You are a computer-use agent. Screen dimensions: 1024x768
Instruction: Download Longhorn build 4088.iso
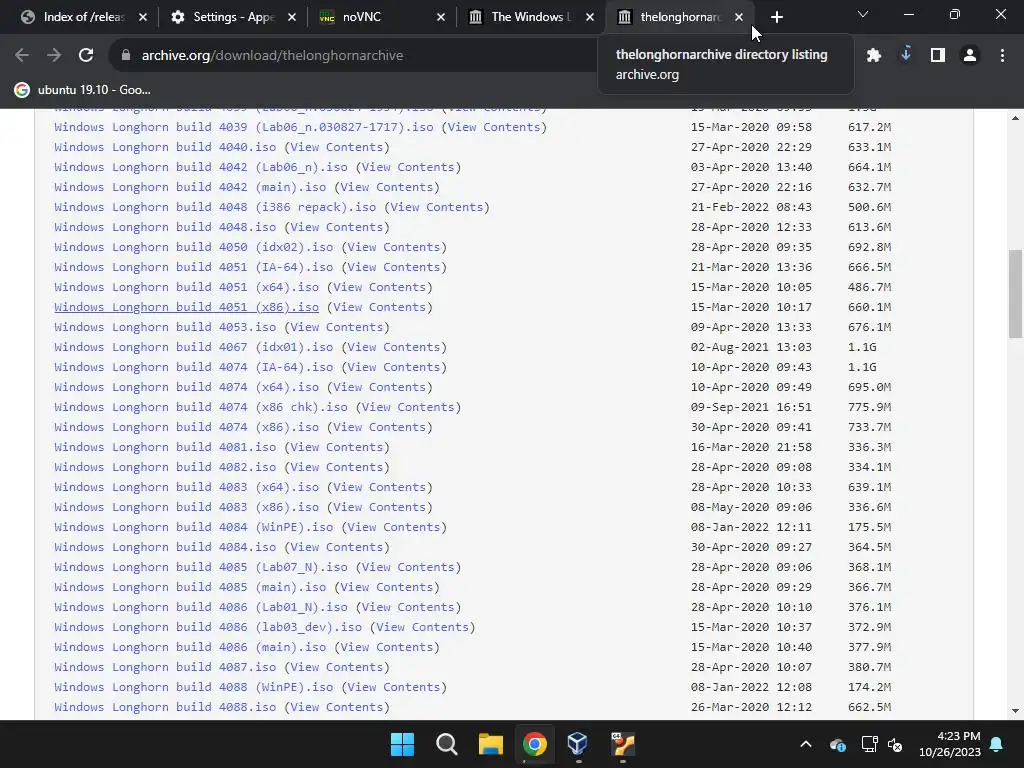tap(165, 707)
